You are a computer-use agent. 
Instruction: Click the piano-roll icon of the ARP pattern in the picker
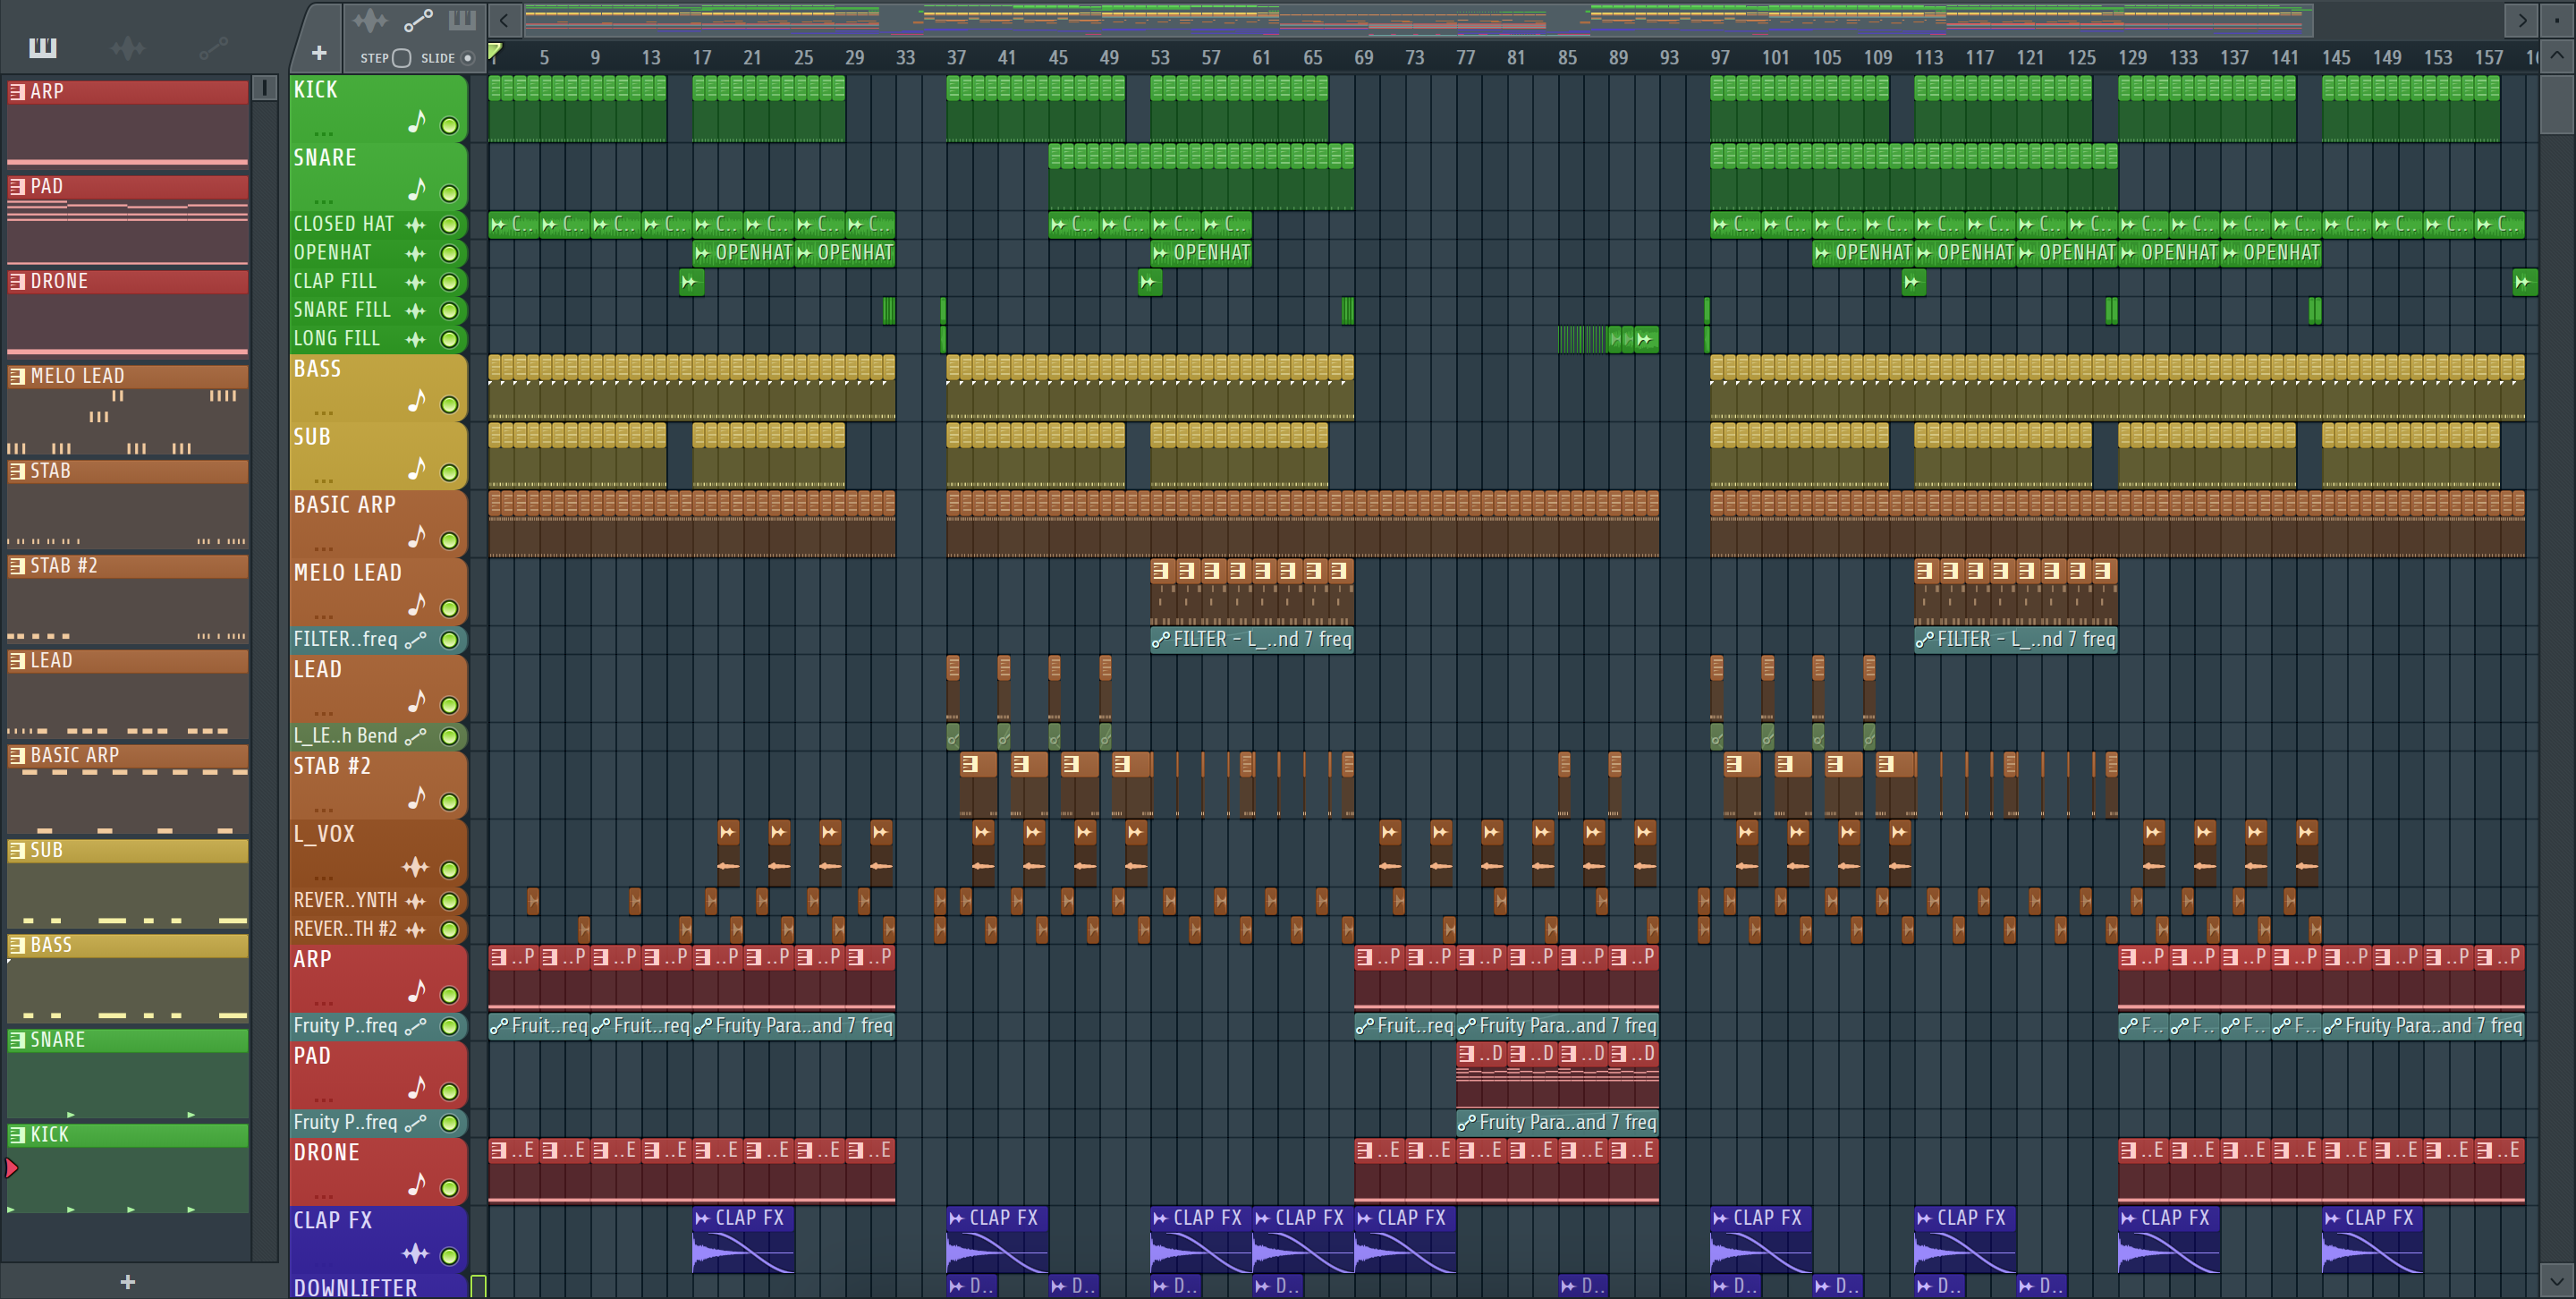[17, 92]
